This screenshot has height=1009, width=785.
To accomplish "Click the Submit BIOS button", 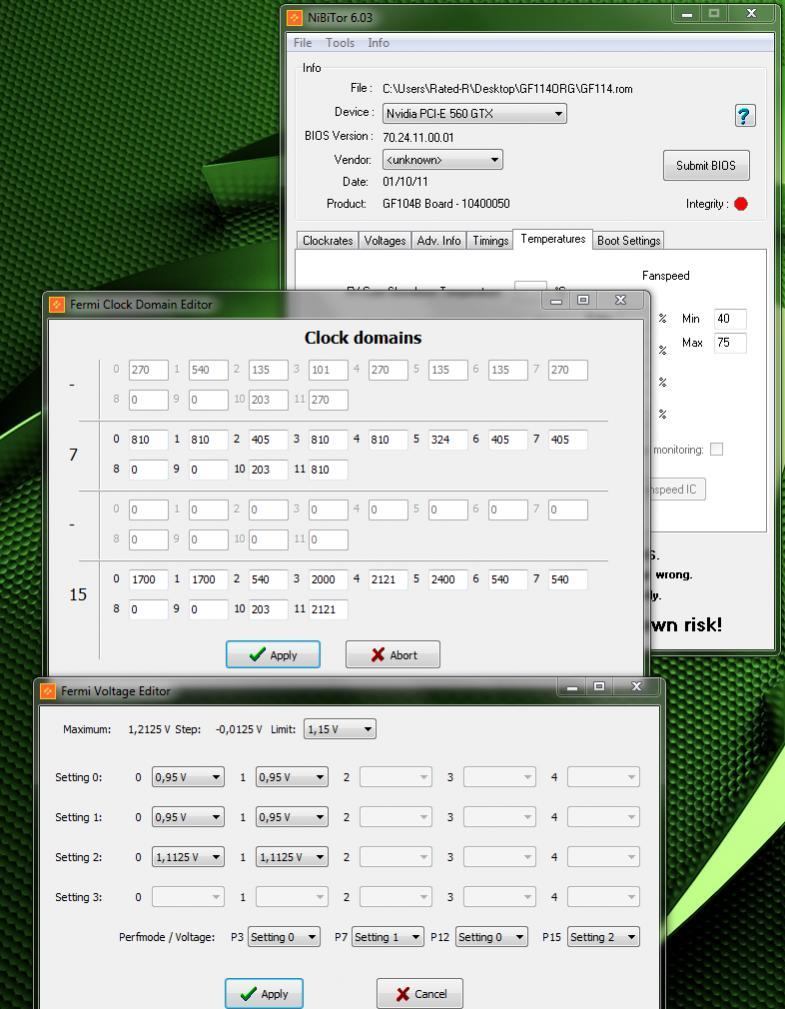I will pyautogui.click(x=706, y=165).
